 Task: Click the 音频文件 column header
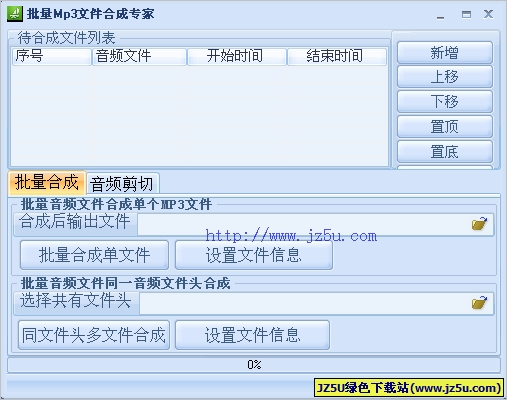[139, 56]
